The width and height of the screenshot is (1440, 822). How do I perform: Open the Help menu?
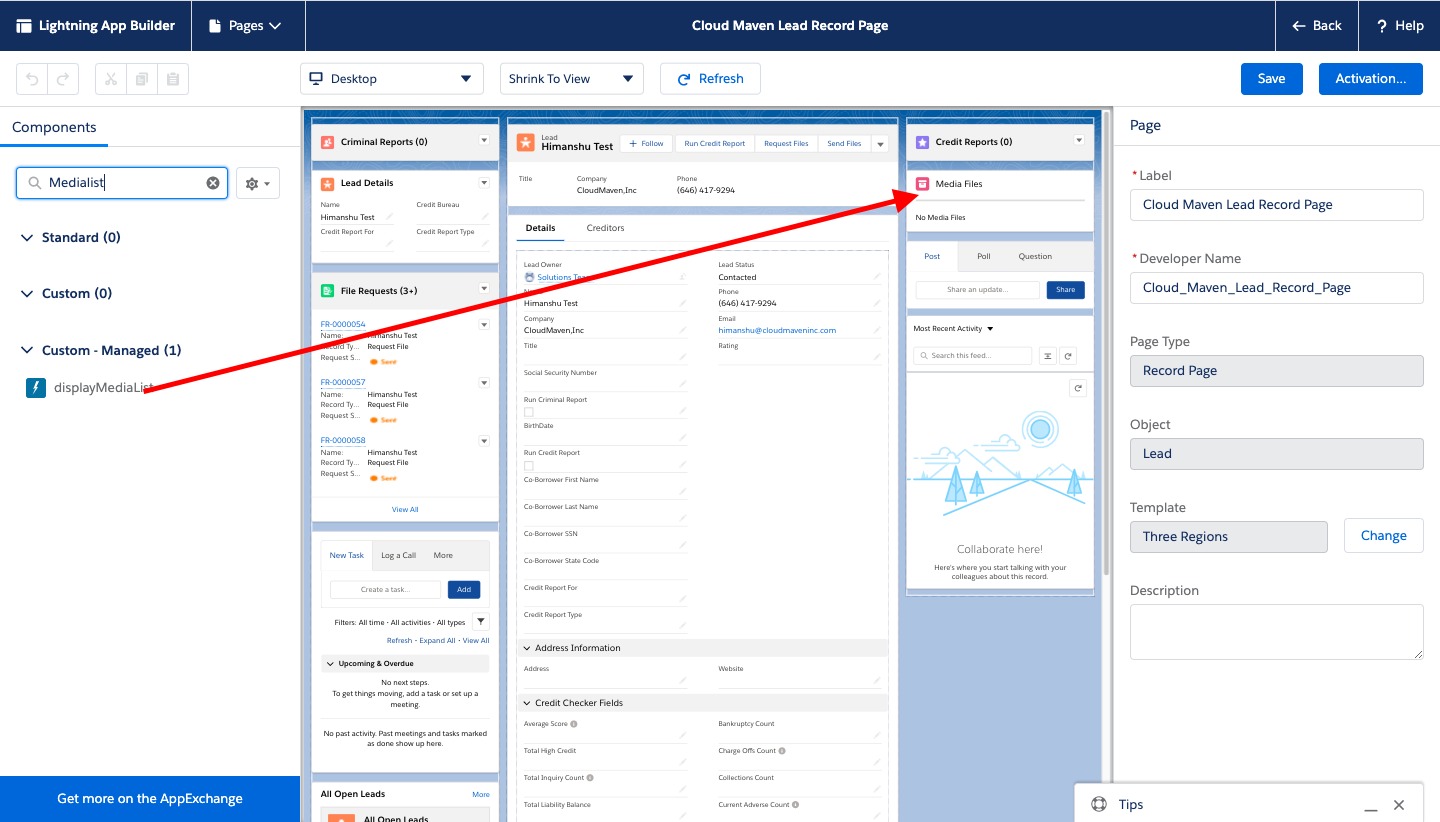(x=1399, y=26)
